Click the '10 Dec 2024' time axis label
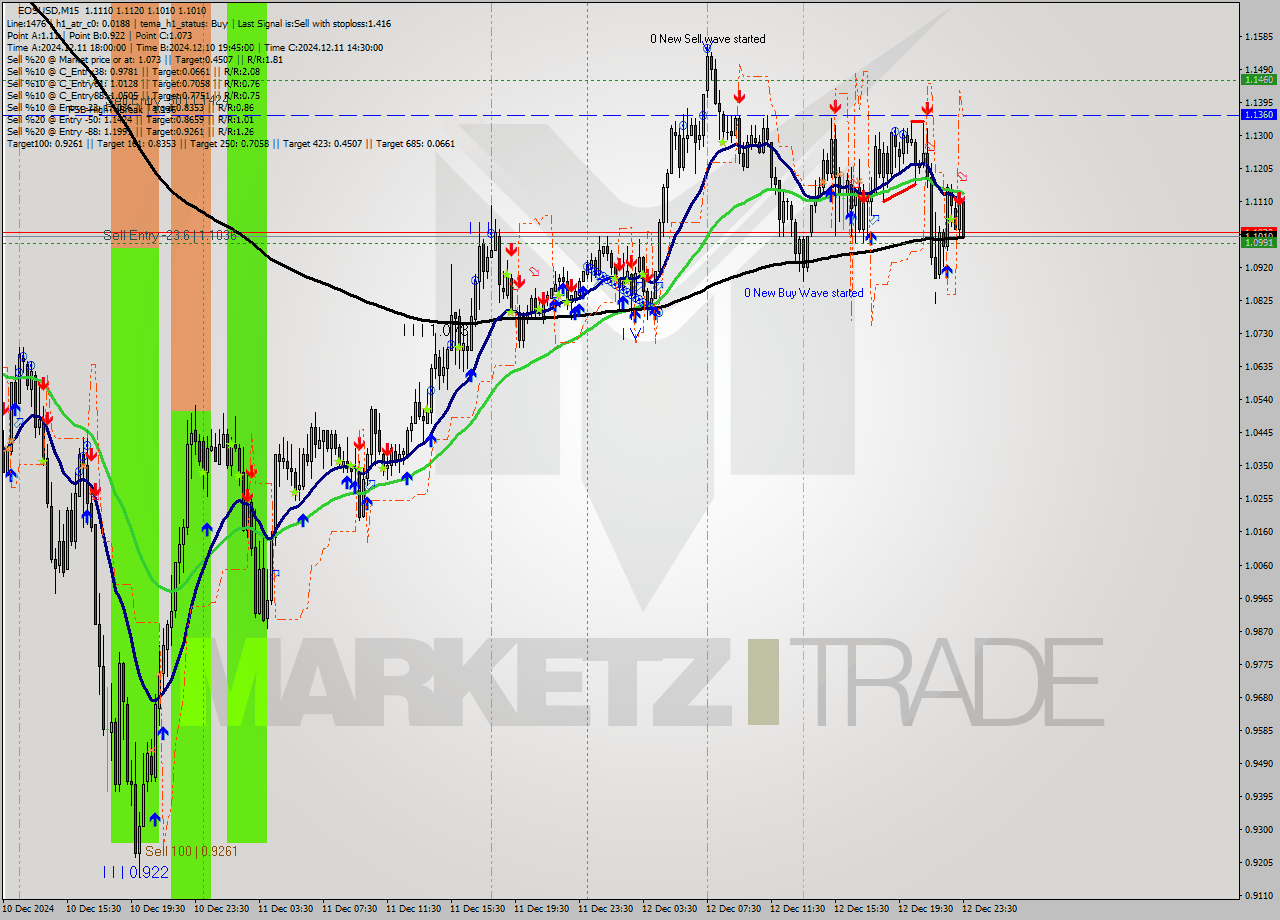The image size is (1280, 920). (x=29, y=909)
